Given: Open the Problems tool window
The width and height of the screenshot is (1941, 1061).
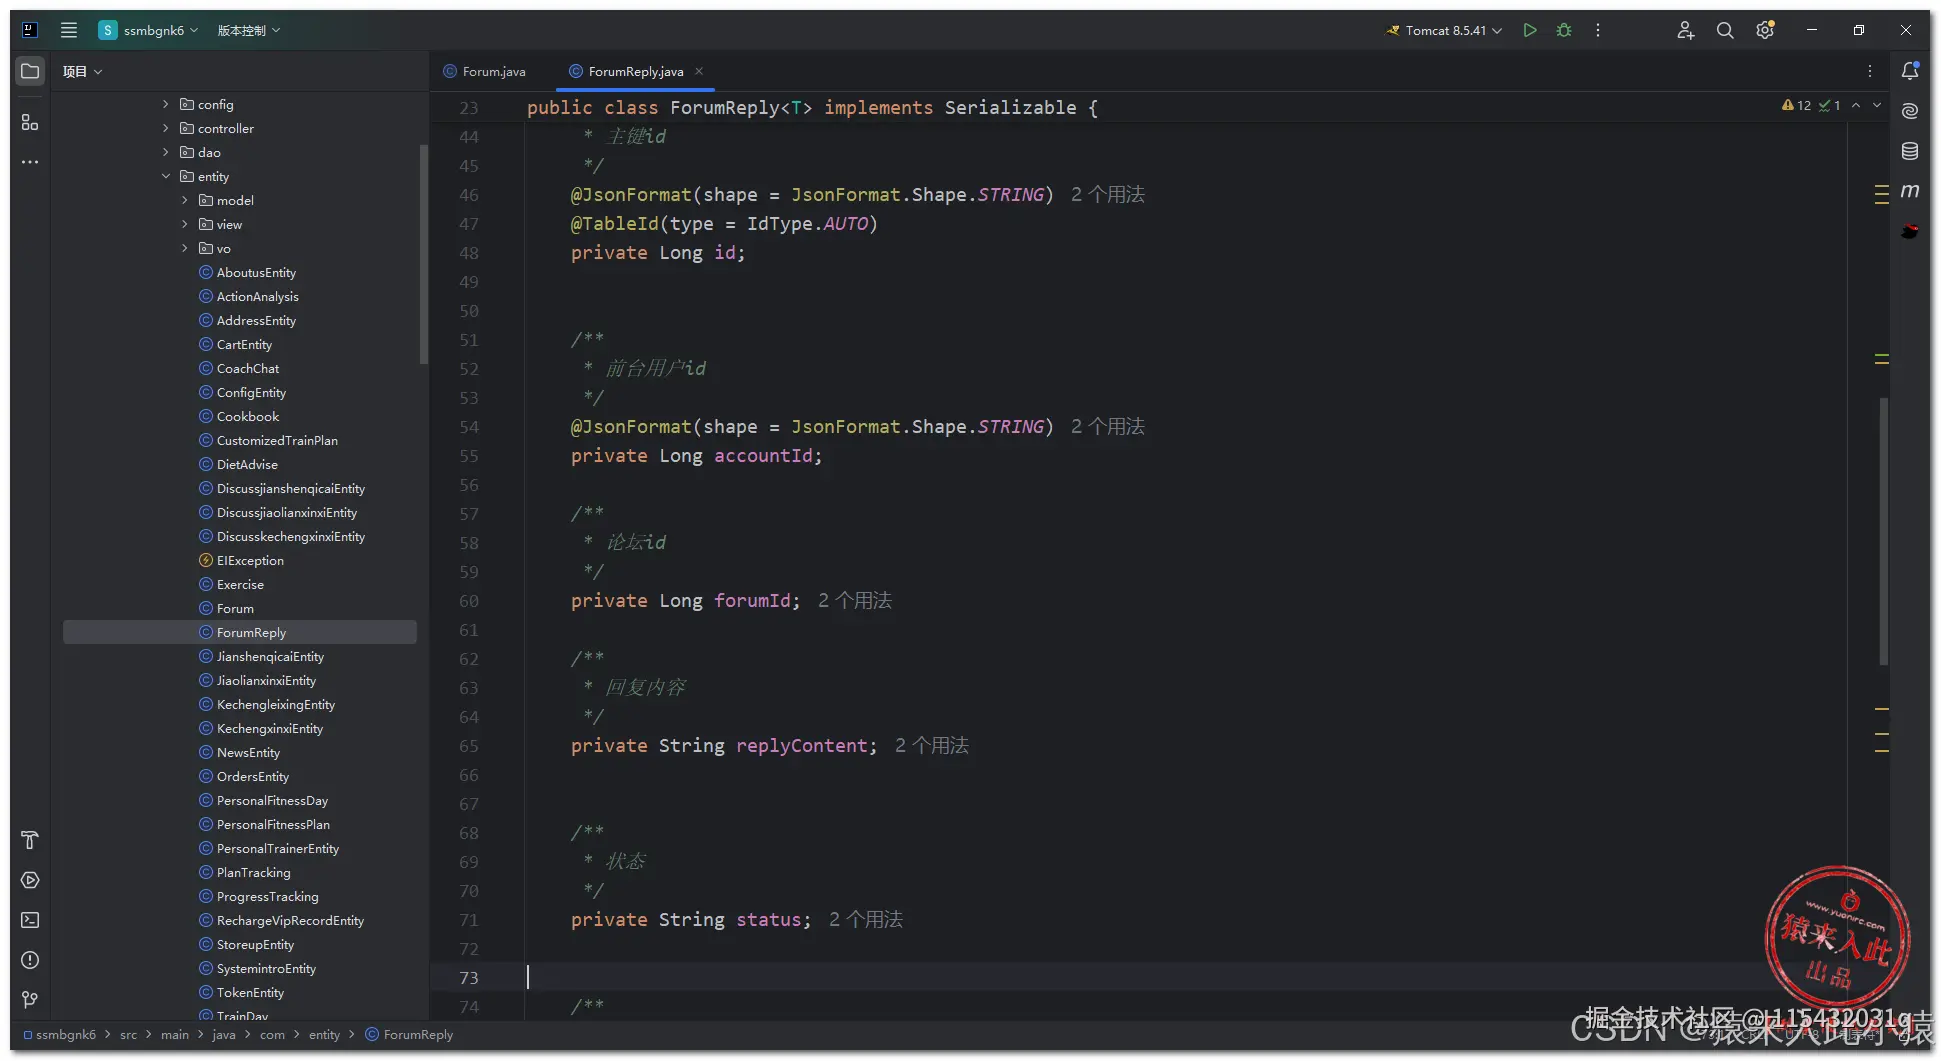Looking at the screenshot, I should [30, 960].
